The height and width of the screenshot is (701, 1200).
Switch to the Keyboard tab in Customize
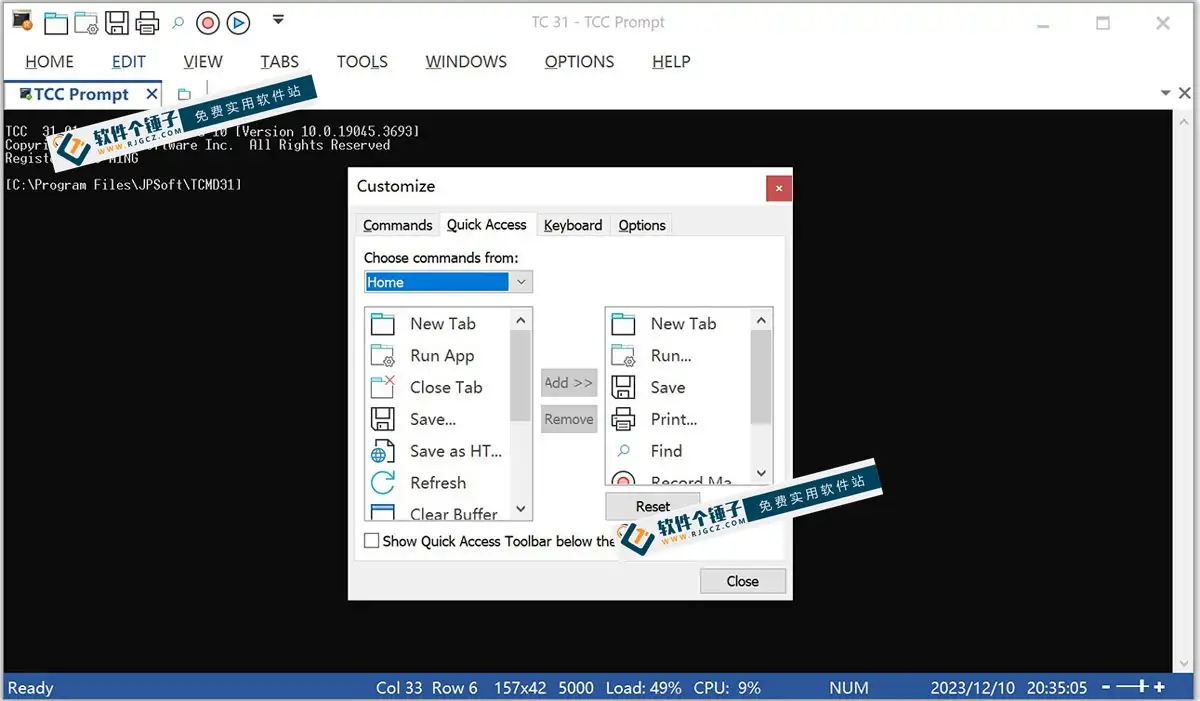(573, 225)
